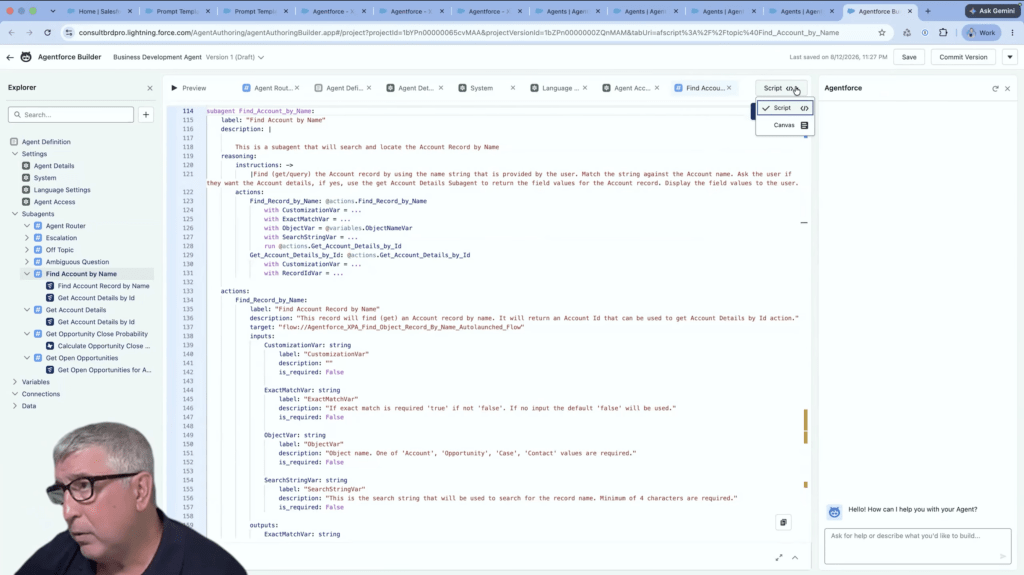Reload the page with browser refresh icon
1024x575 pixels.
(x=48, y=33)
